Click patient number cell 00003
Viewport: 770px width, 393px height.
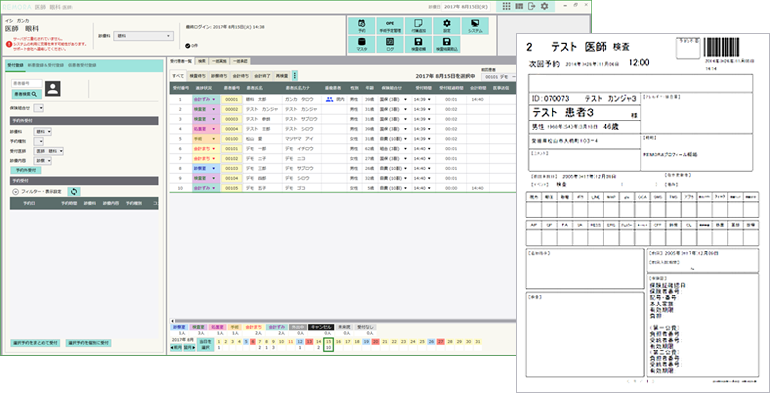(x=231, y=118)
